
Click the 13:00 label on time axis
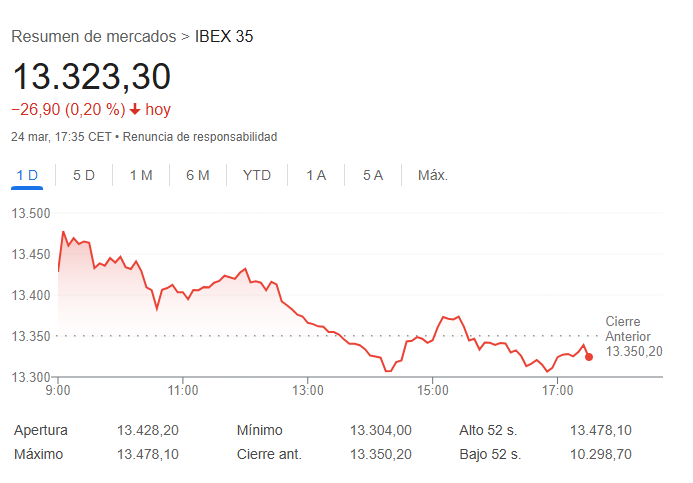(x=308, y=390)
